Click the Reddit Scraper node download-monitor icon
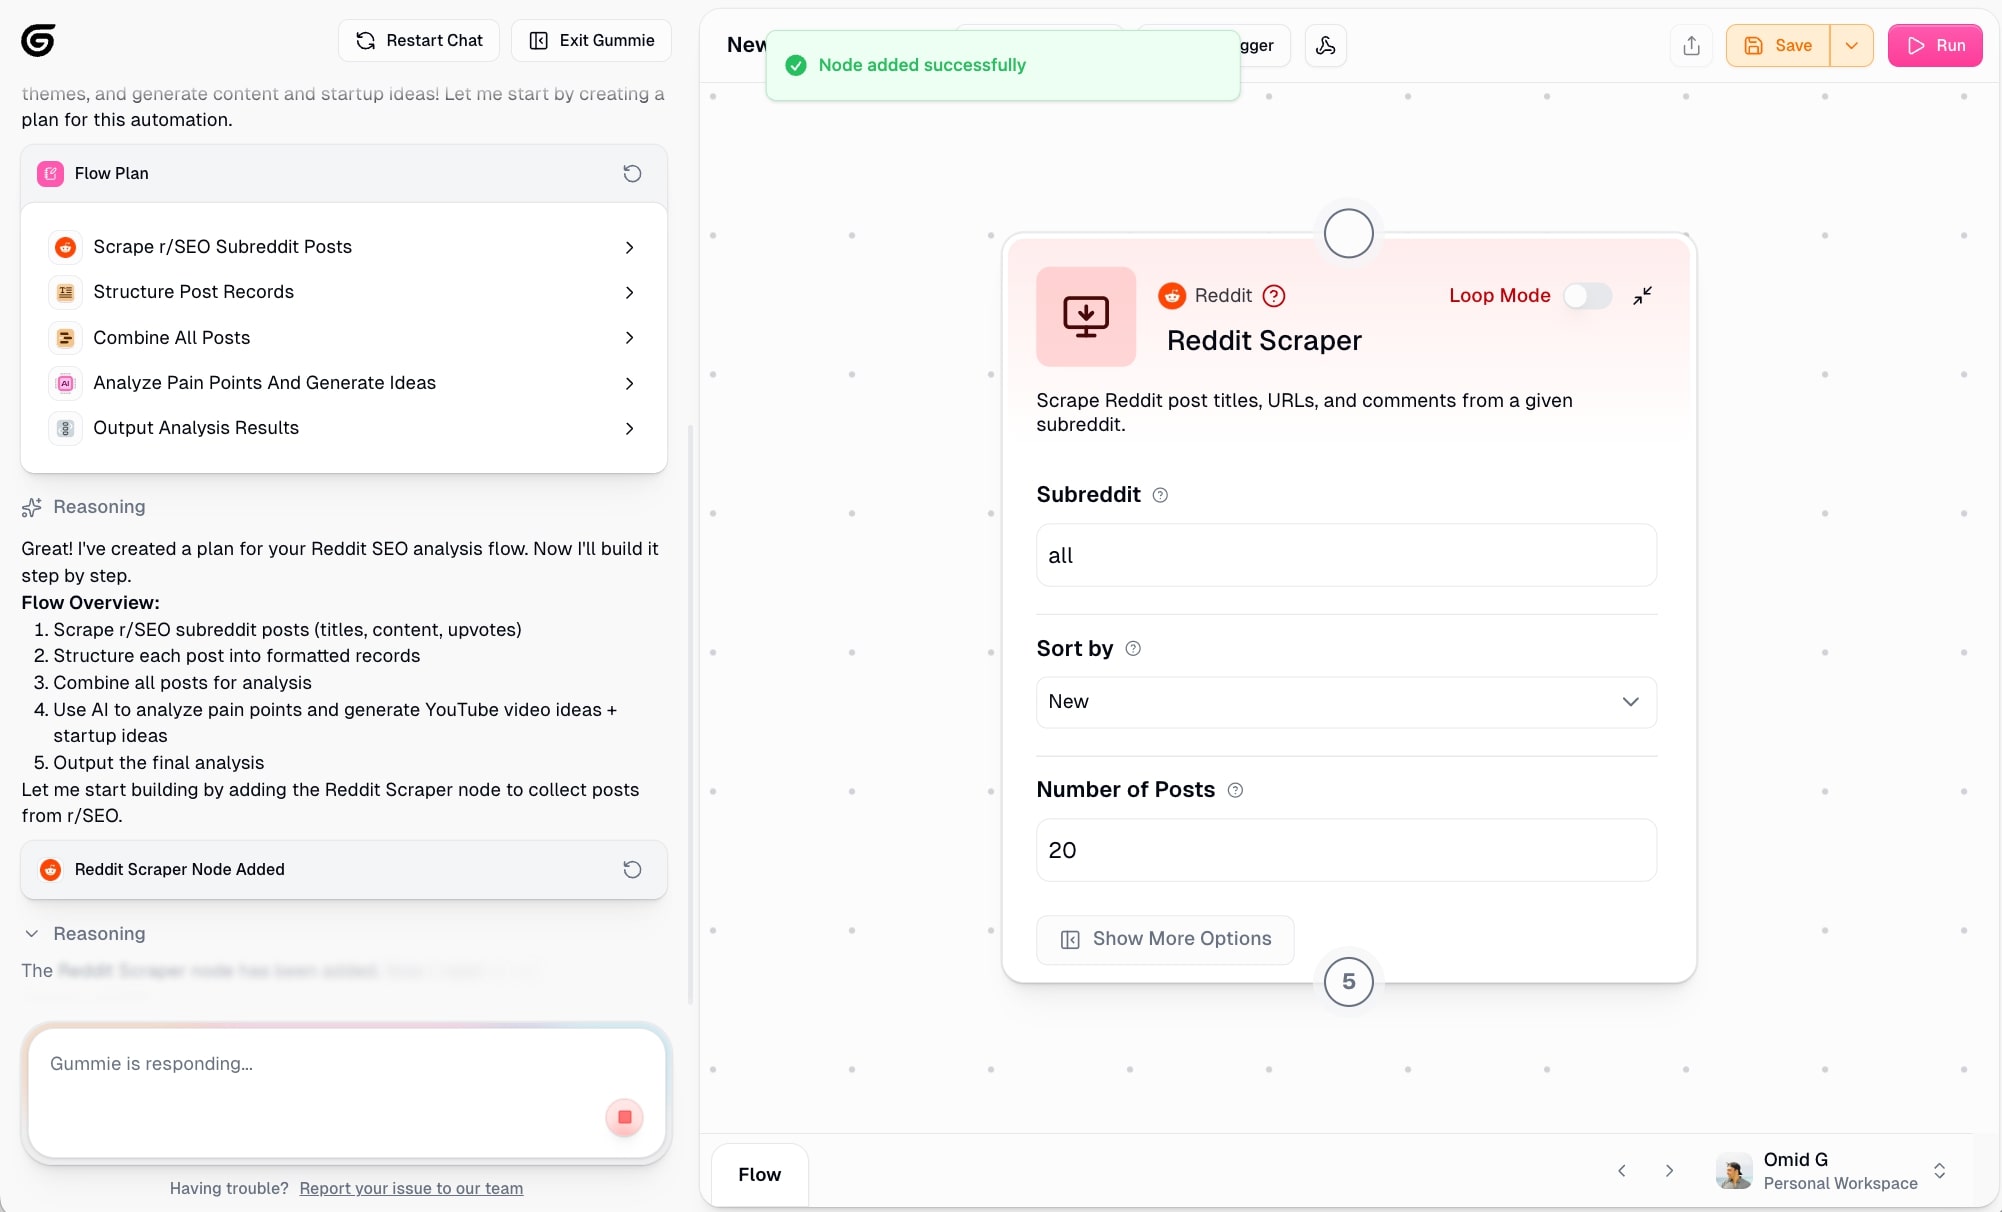This screenshot has width=2002, height=1212. pyautogui.click(x=1086, y=316)
